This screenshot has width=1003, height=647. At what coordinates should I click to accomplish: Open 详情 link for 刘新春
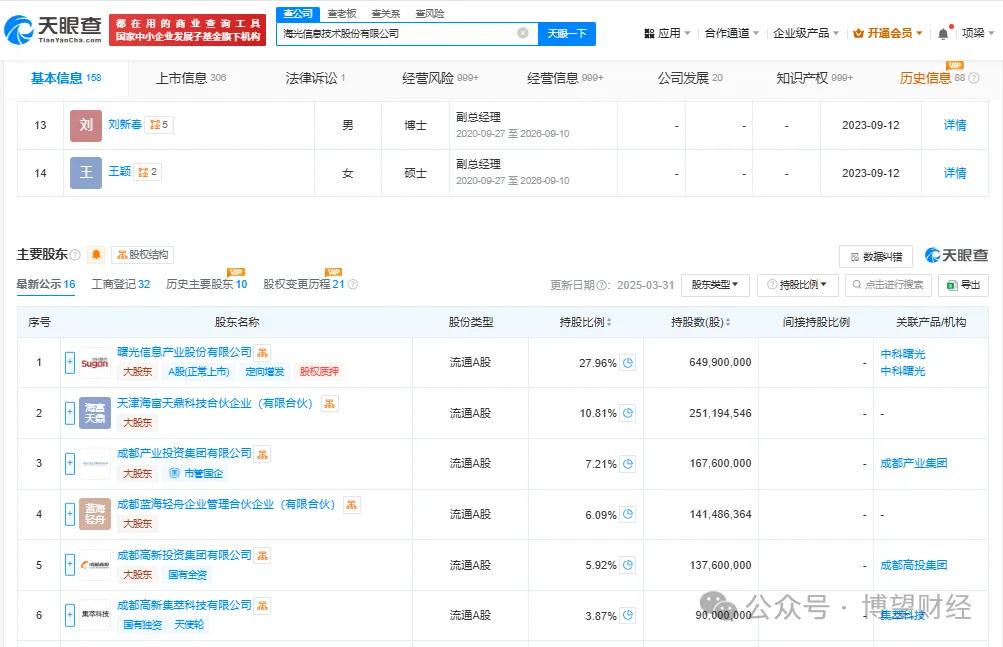click(x=955, y=126)
